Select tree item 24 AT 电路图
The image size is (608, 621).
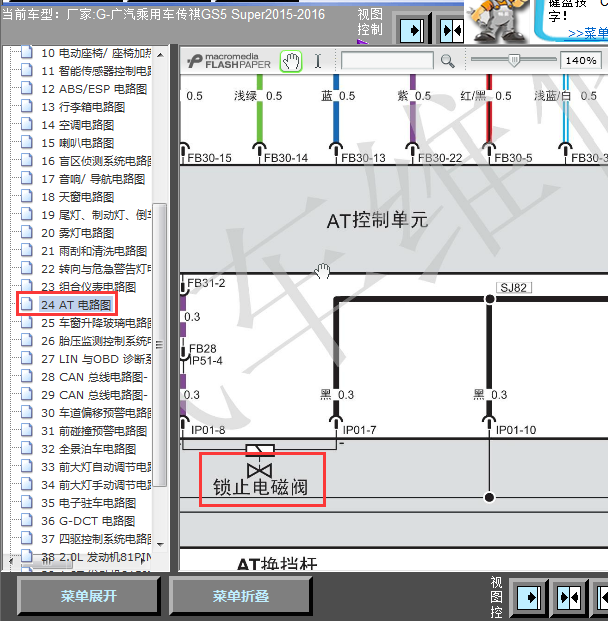[76, 305]
